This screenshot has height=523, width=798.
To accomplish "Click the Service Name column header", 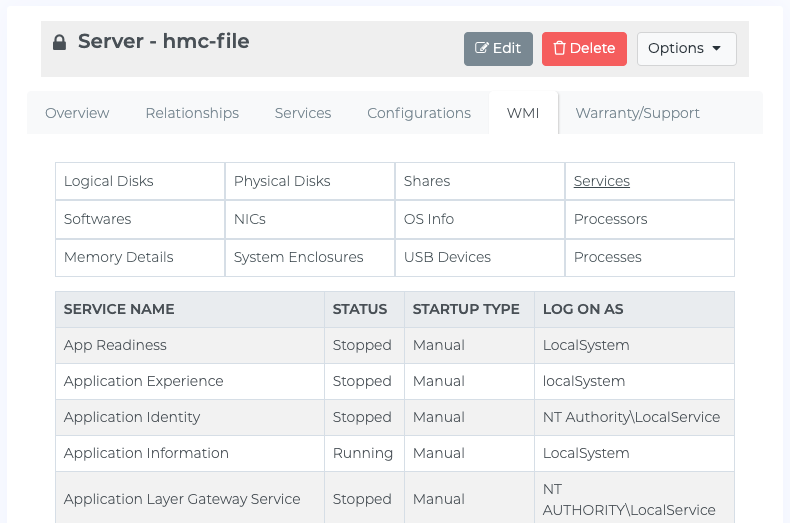I will coord(119,309).
